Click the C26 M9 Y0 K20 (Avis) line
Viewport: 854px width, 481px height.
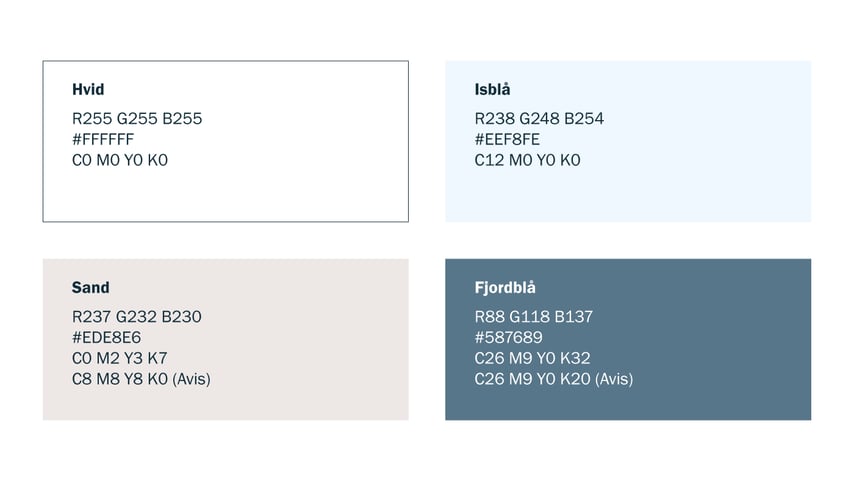click(x=554, y=379)
